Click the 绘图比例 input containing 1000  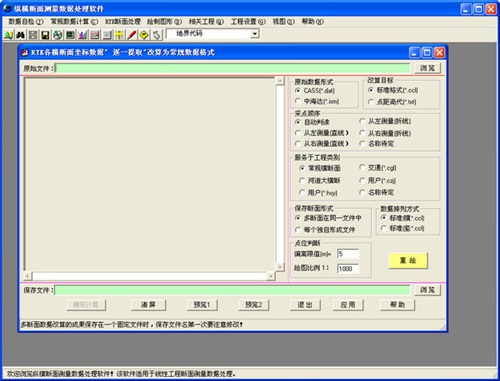pos(348,269)
